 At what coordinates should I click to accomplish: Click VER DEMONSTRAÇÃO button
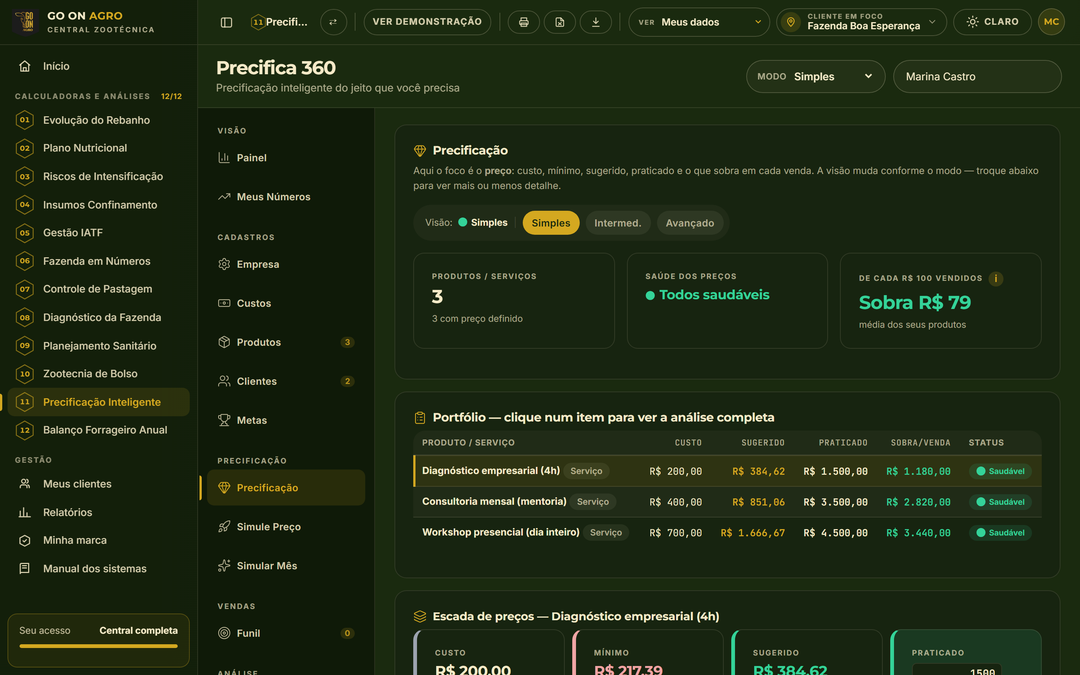[x=427, y=22]
